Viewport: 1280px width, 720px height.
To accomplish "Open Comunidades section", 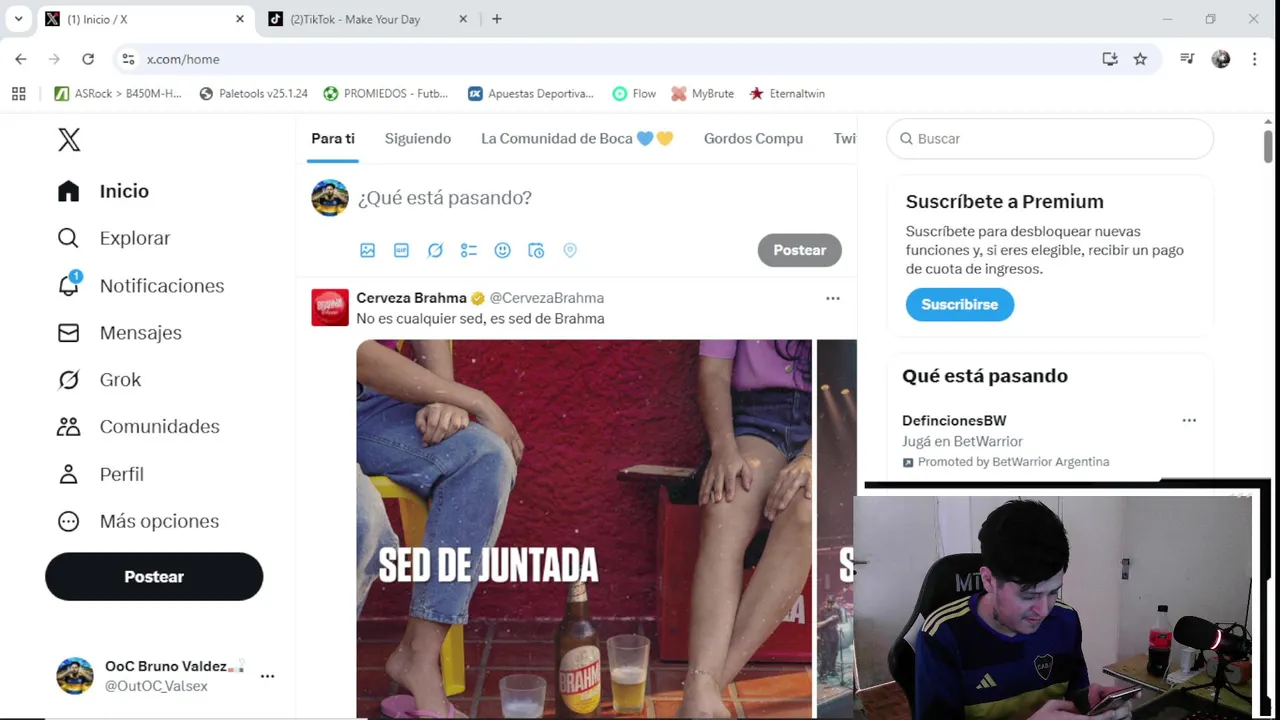I will (x=138, y=427).
